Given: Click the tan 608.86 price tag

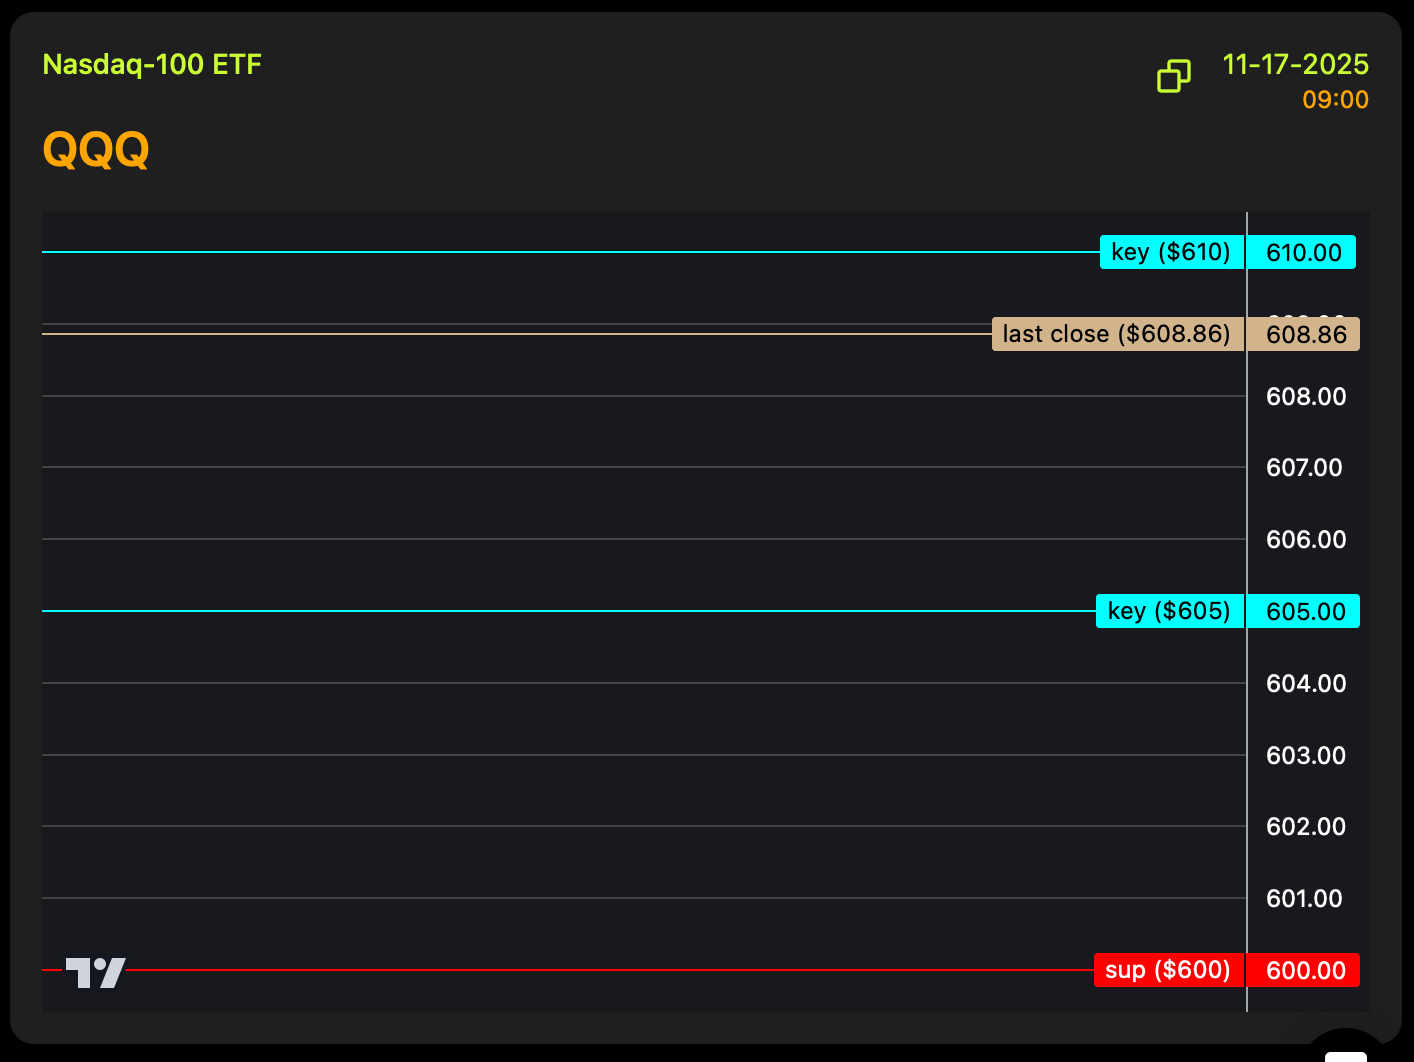Looking at the screenshot, I should (x=1305, y=335).
